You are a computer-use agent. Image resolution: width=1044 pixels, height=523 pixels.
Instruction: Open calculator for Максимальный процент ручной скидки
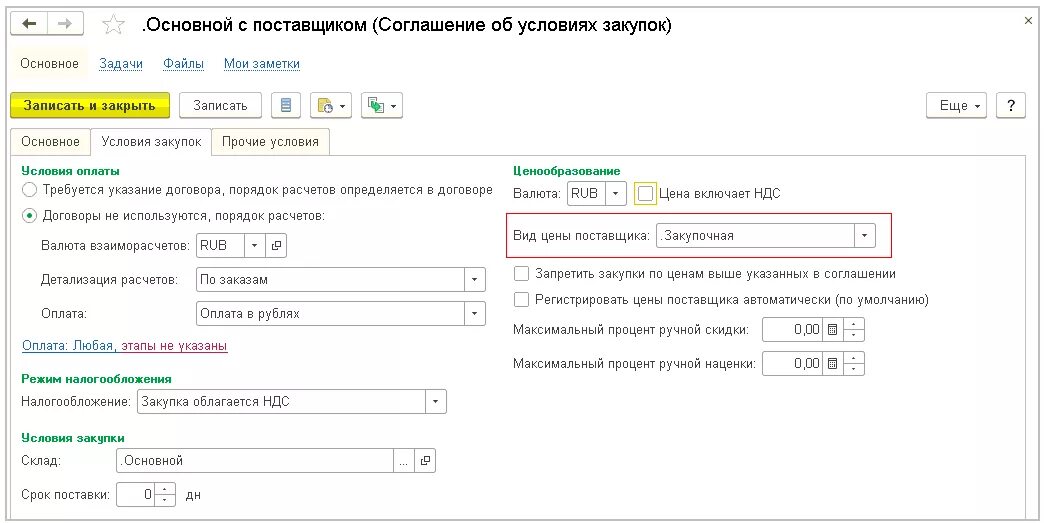point(832,329)
